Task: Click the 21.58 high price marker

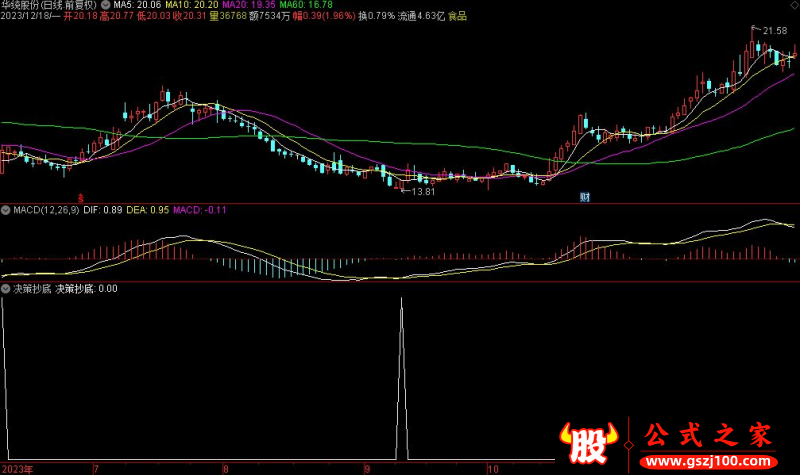Action: [x=775, y=31]
